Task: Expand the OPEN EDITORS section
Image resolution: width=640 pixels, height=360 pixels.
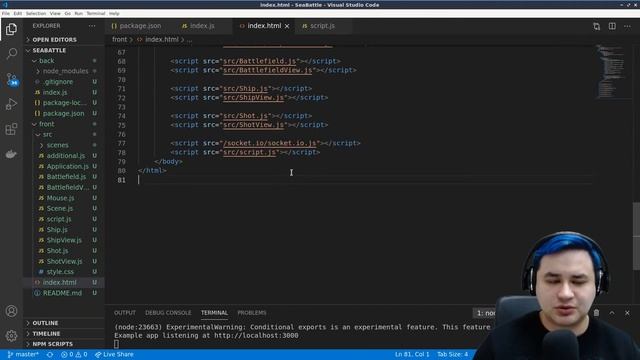Action: (x=64, y=40)
